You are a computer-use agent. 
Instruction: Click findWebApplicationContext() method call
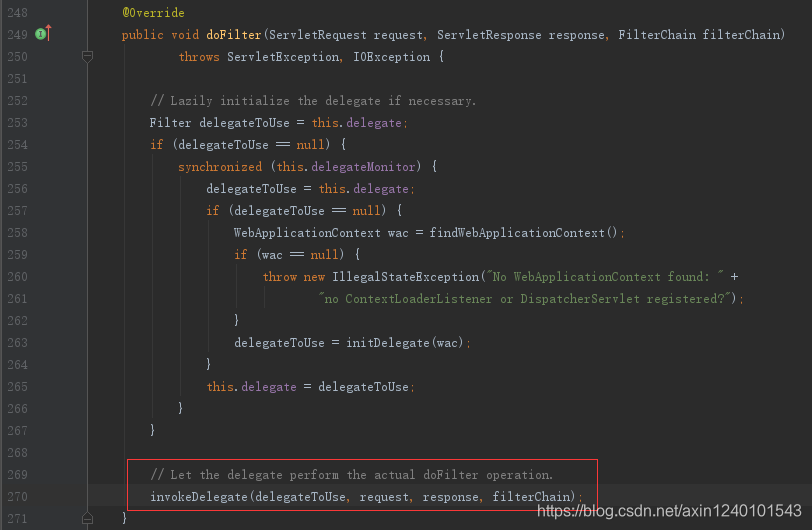pos(523,233)
